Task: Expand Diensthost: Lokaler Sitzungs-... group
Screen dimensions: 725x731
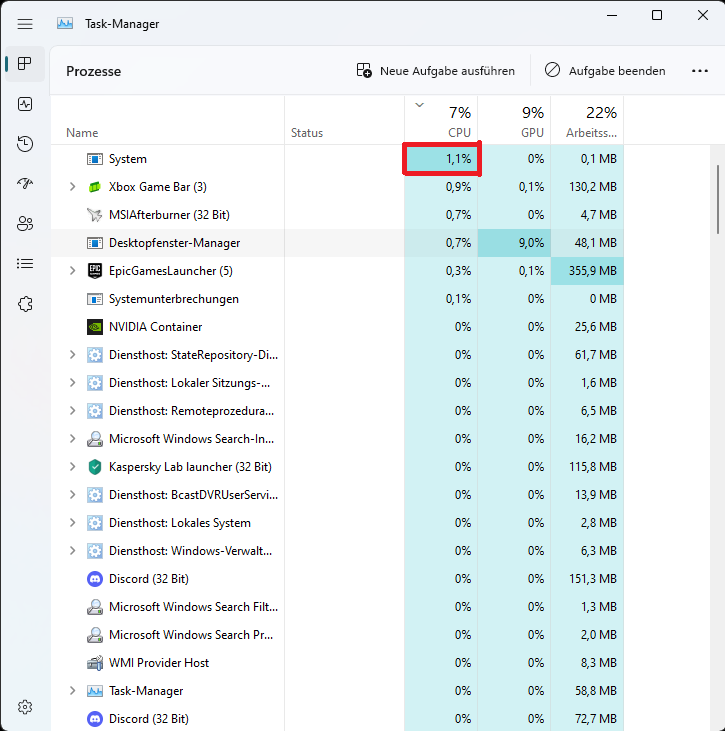Action: point(72,383)
